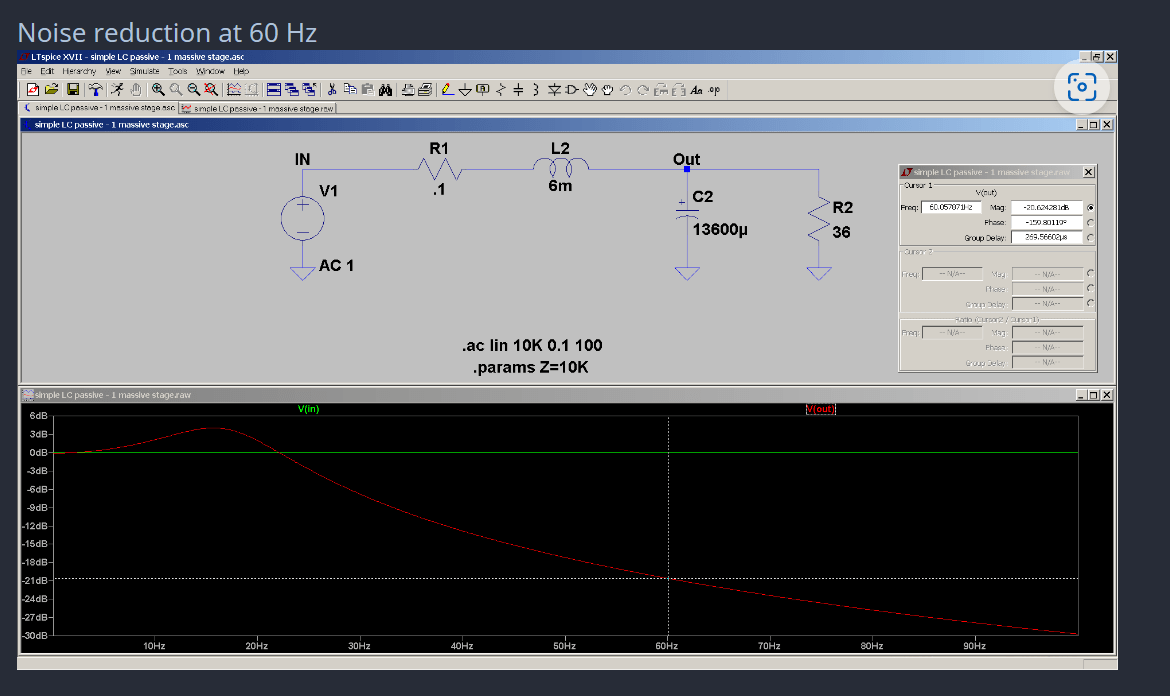Select the Resistor component tool

coord(501,90)
